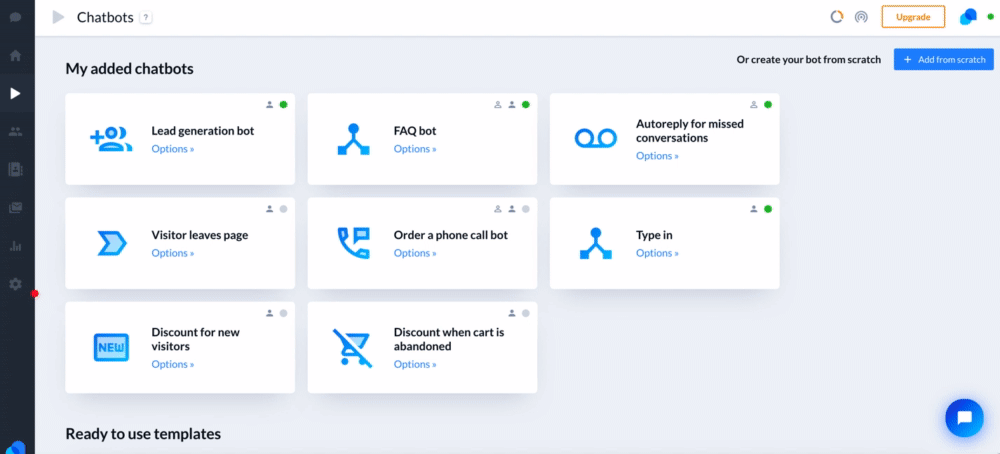Click the Chatbots page title in header

[x=105, y=17]
